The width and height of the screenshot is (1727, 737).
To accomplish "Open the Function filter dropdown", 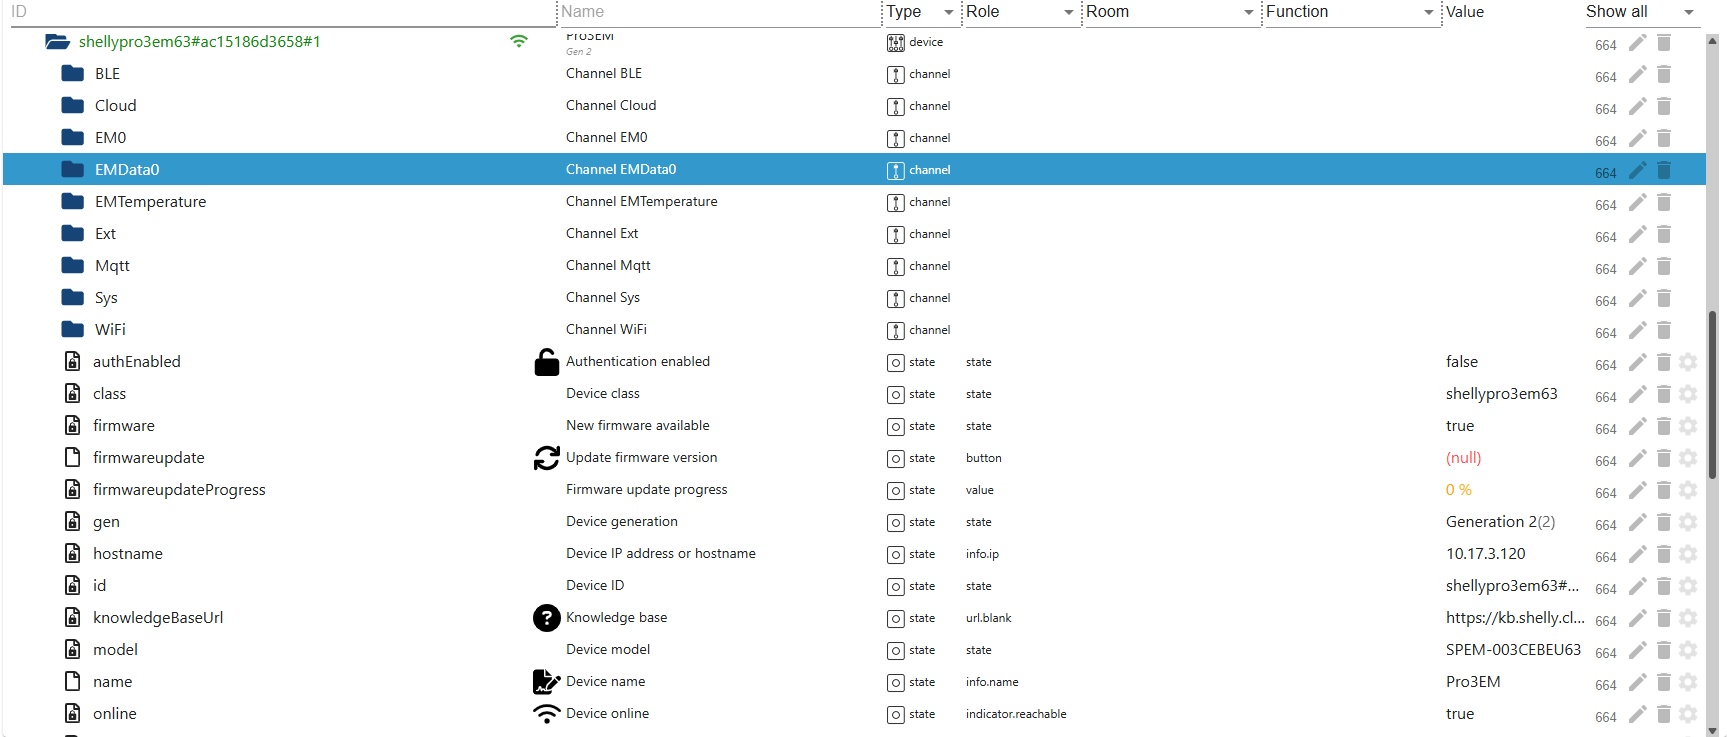I will coord(1428,12).
